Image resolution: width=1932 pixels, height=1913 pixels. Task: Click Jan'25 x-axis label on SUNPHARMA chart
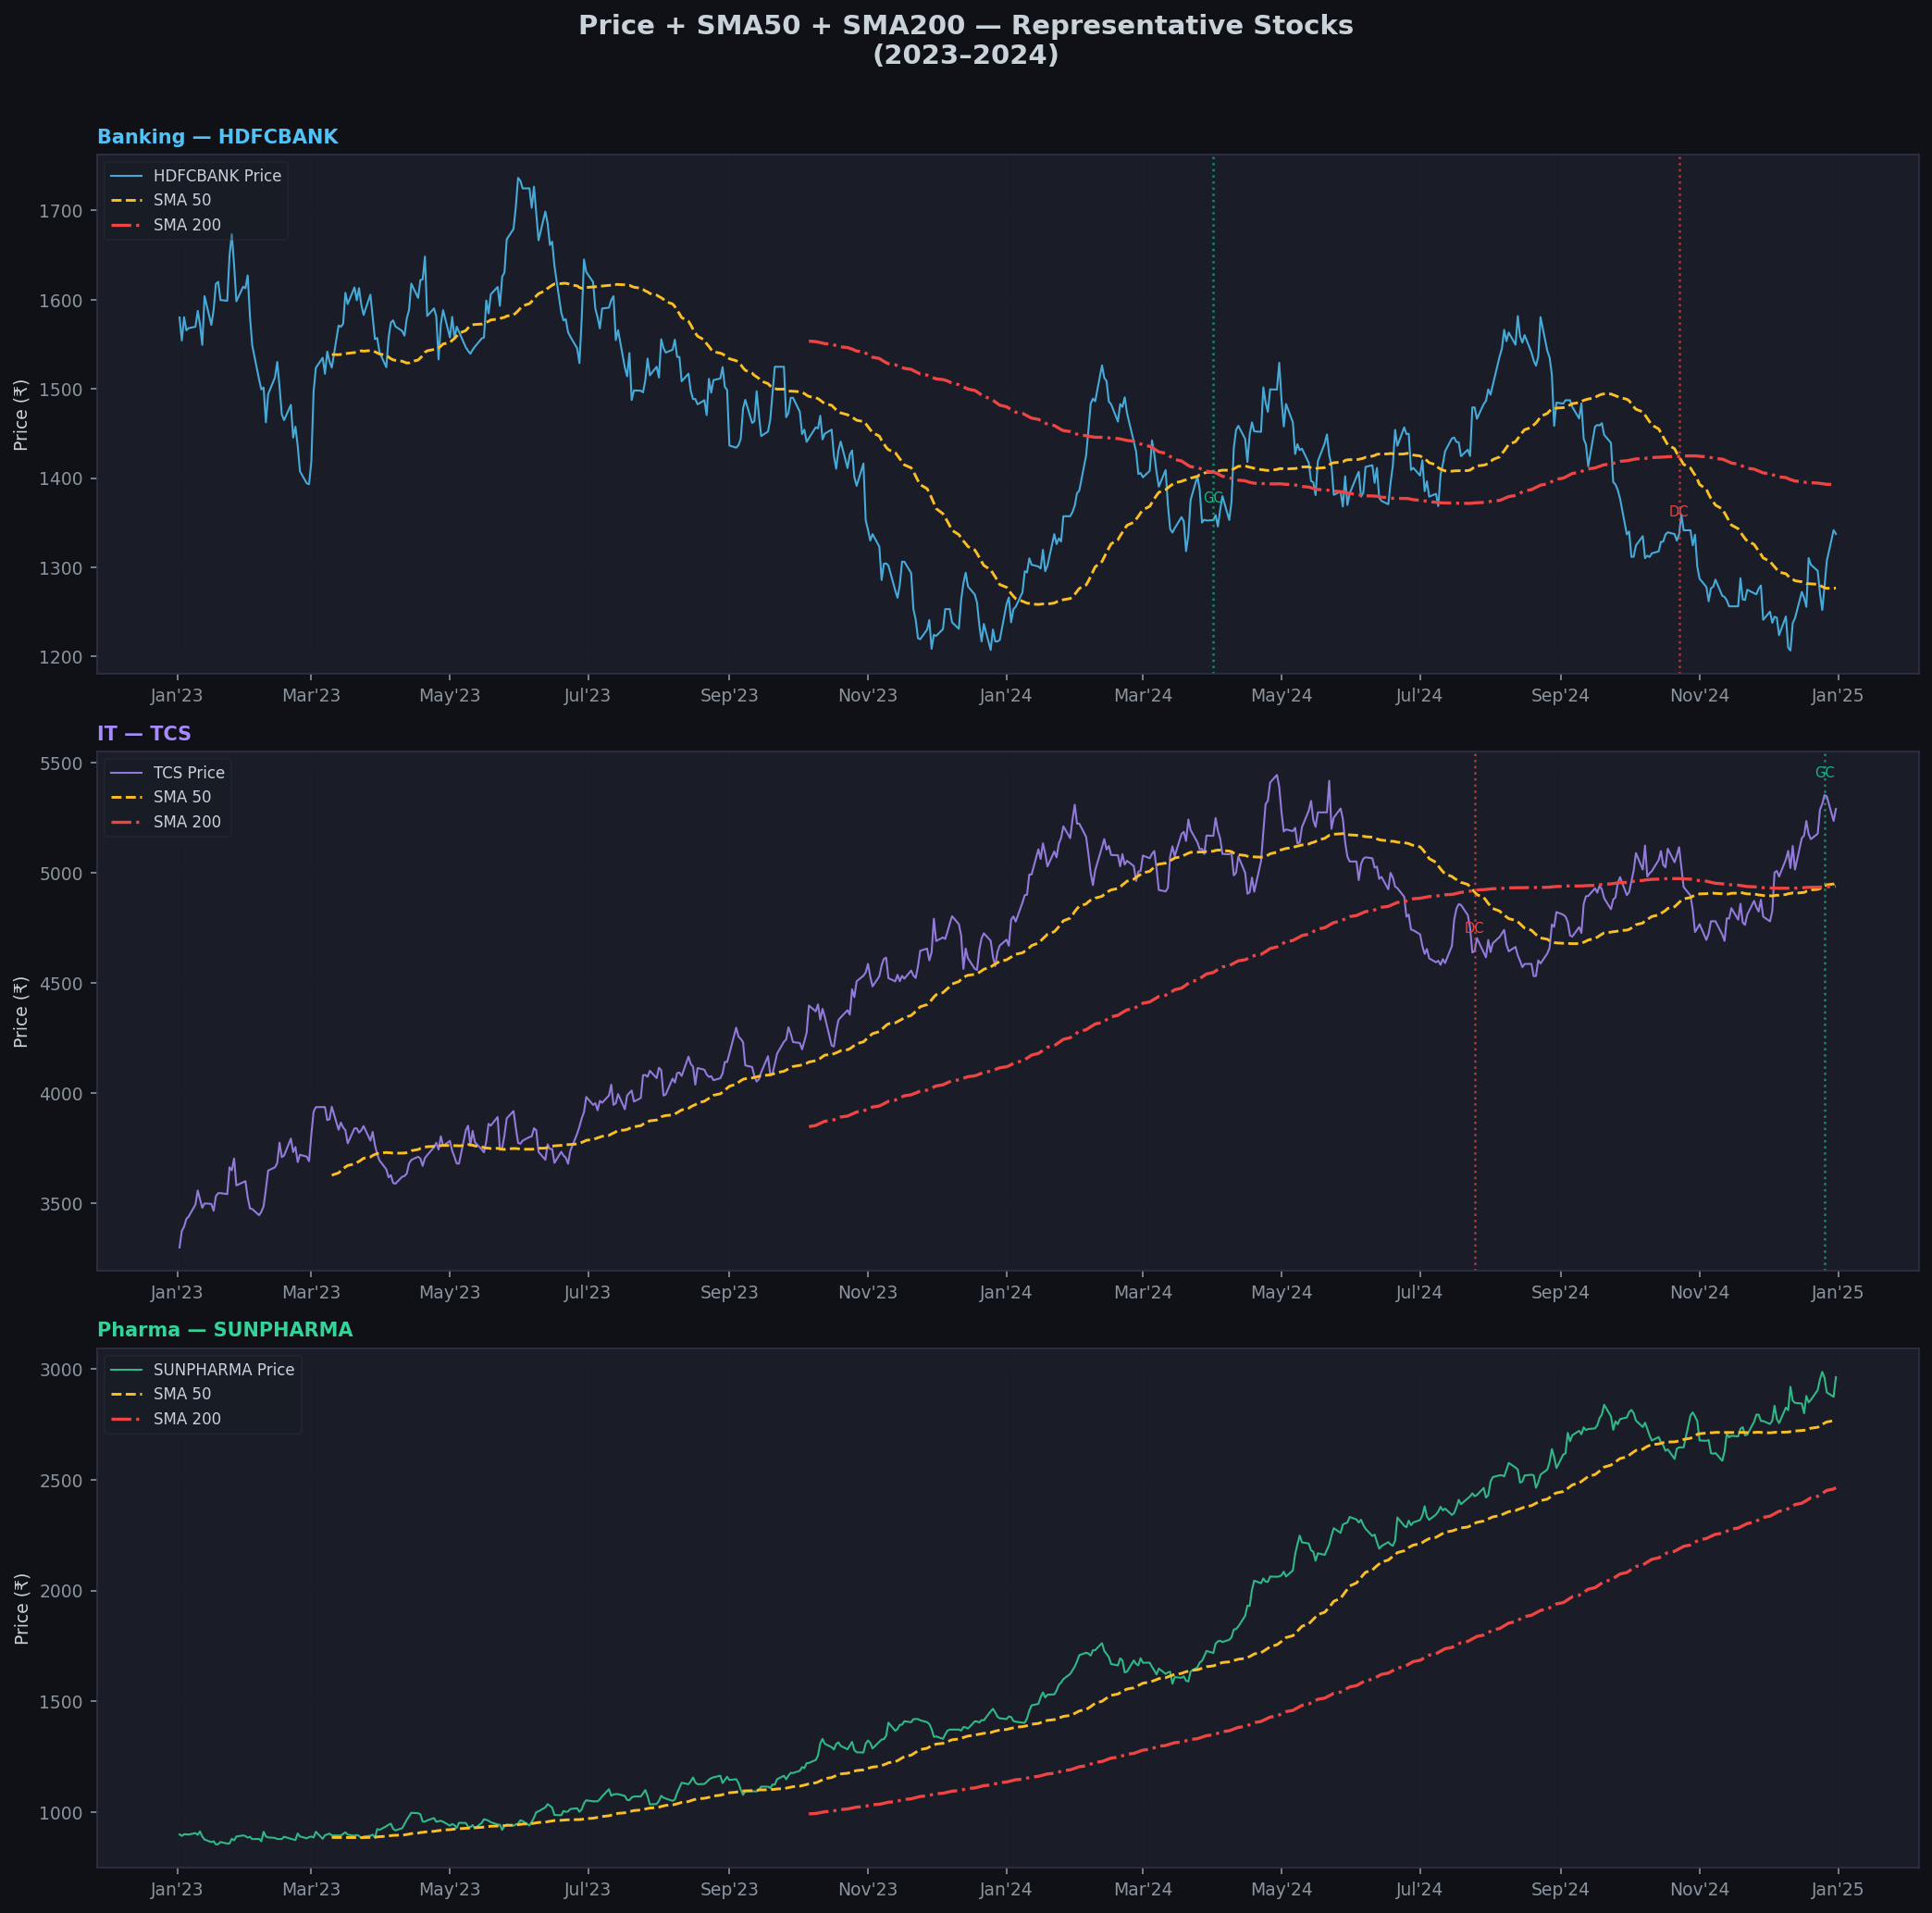[1838, 1889]
